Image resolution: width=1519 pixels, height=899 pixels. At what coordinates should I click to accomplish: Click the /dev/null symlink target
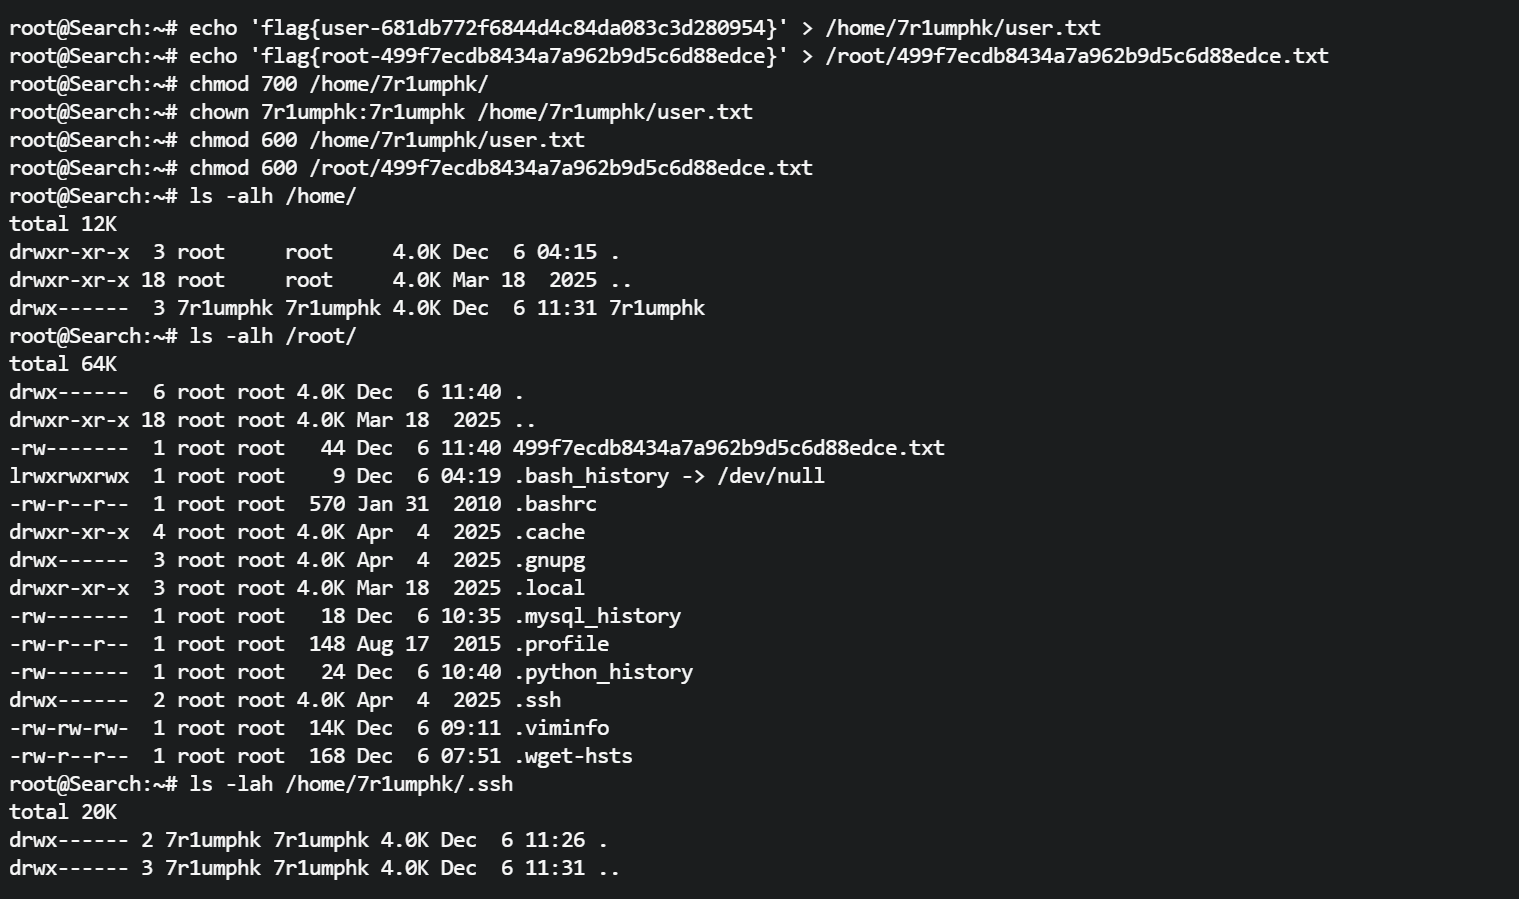tap(770, 476)
